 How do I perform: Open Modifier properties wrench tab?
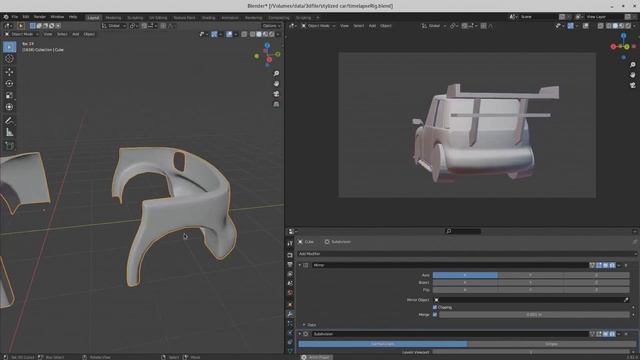tap(290, 314)
